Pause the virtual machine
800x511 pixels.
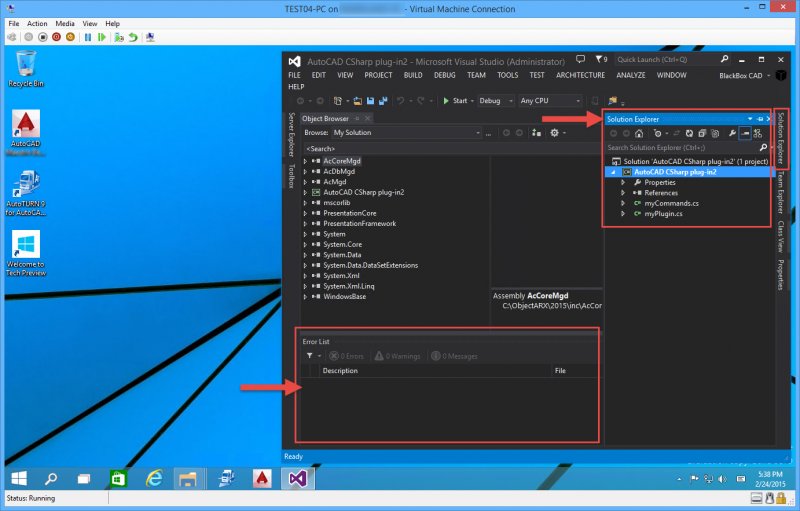[x=88, y=37]
